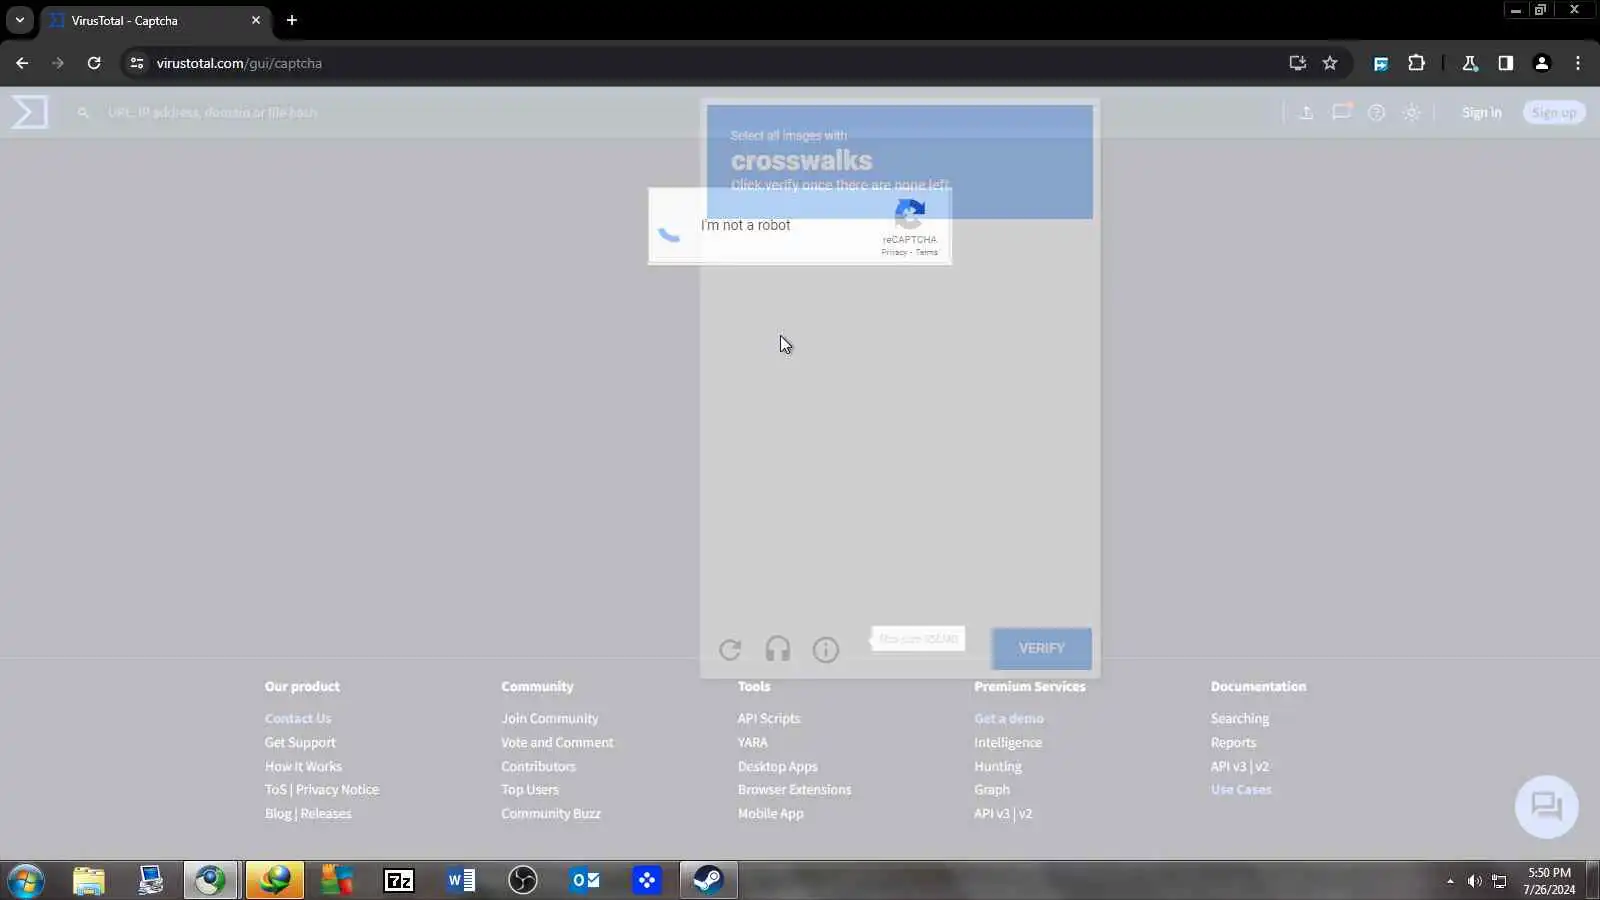Open the YARA link

[753, 742]
